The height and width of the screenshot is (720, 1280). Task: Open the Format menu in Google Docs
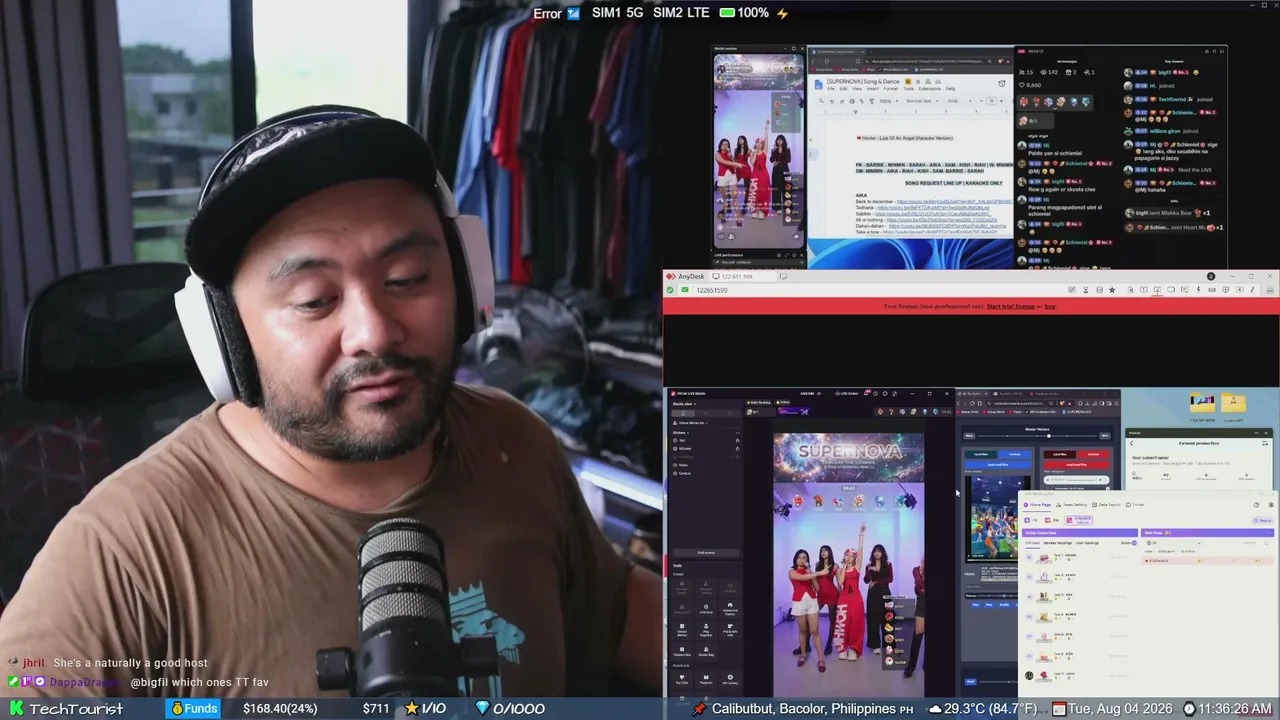(889, 89)
